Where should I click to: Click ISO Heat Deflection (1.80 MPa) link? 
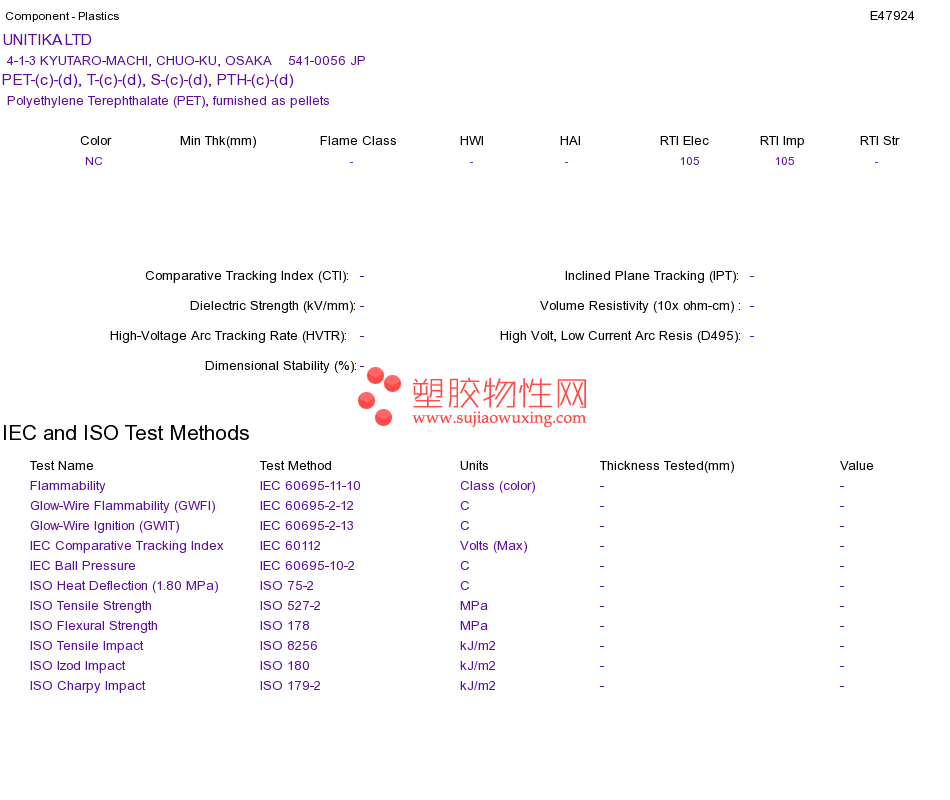[x=124, y=586]
